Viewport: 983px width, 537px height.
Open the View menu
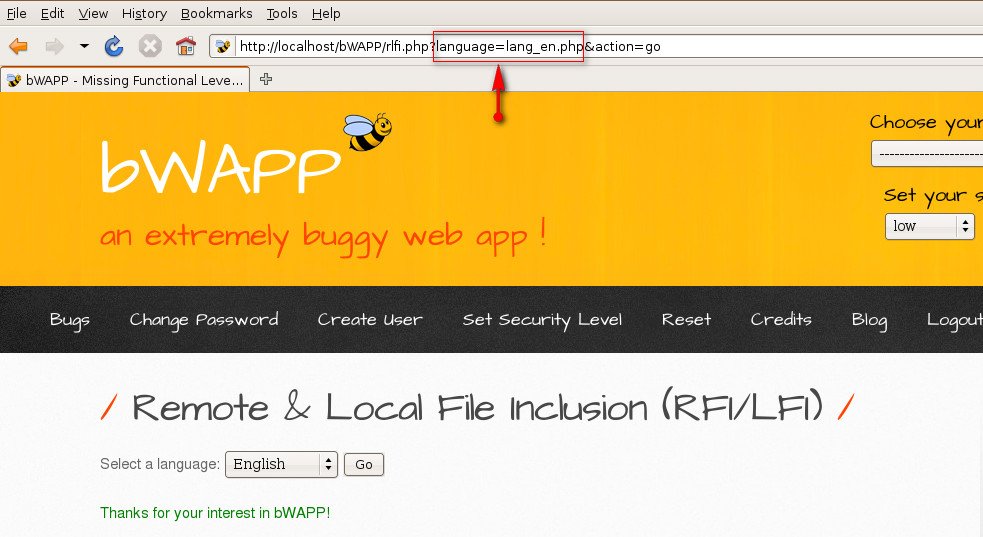point(93,13)
